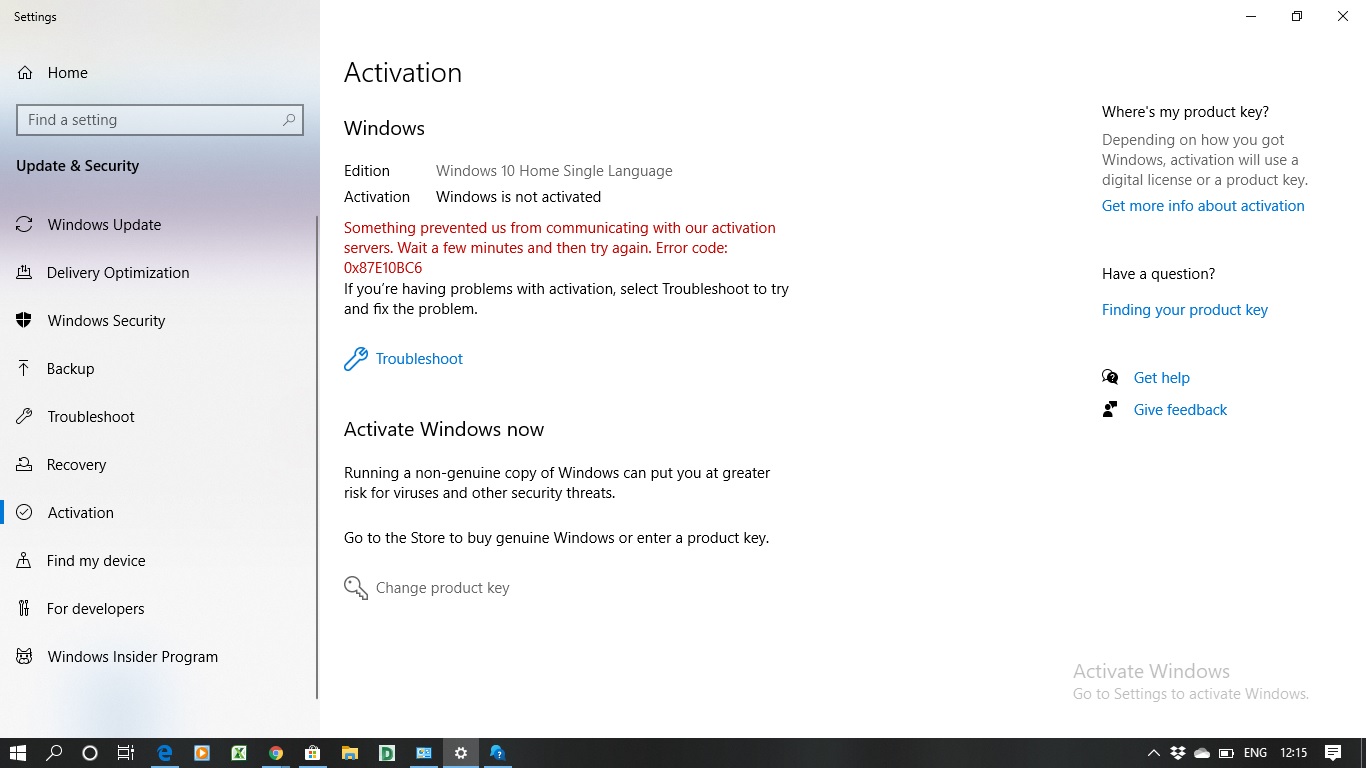
Task: Click the ENG language indicator
Action: [x=1256, y=753]
